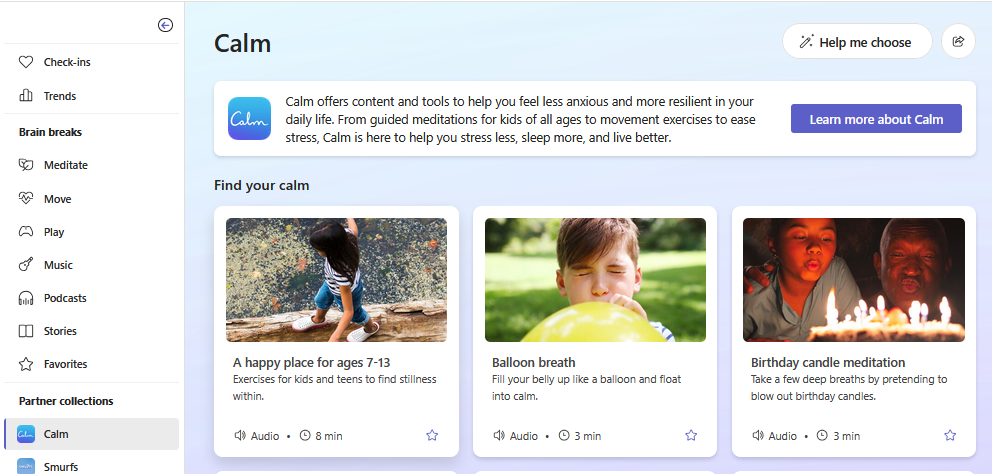Go to the Trends section
Screen dimensions: 992x474
pos(59,96)
